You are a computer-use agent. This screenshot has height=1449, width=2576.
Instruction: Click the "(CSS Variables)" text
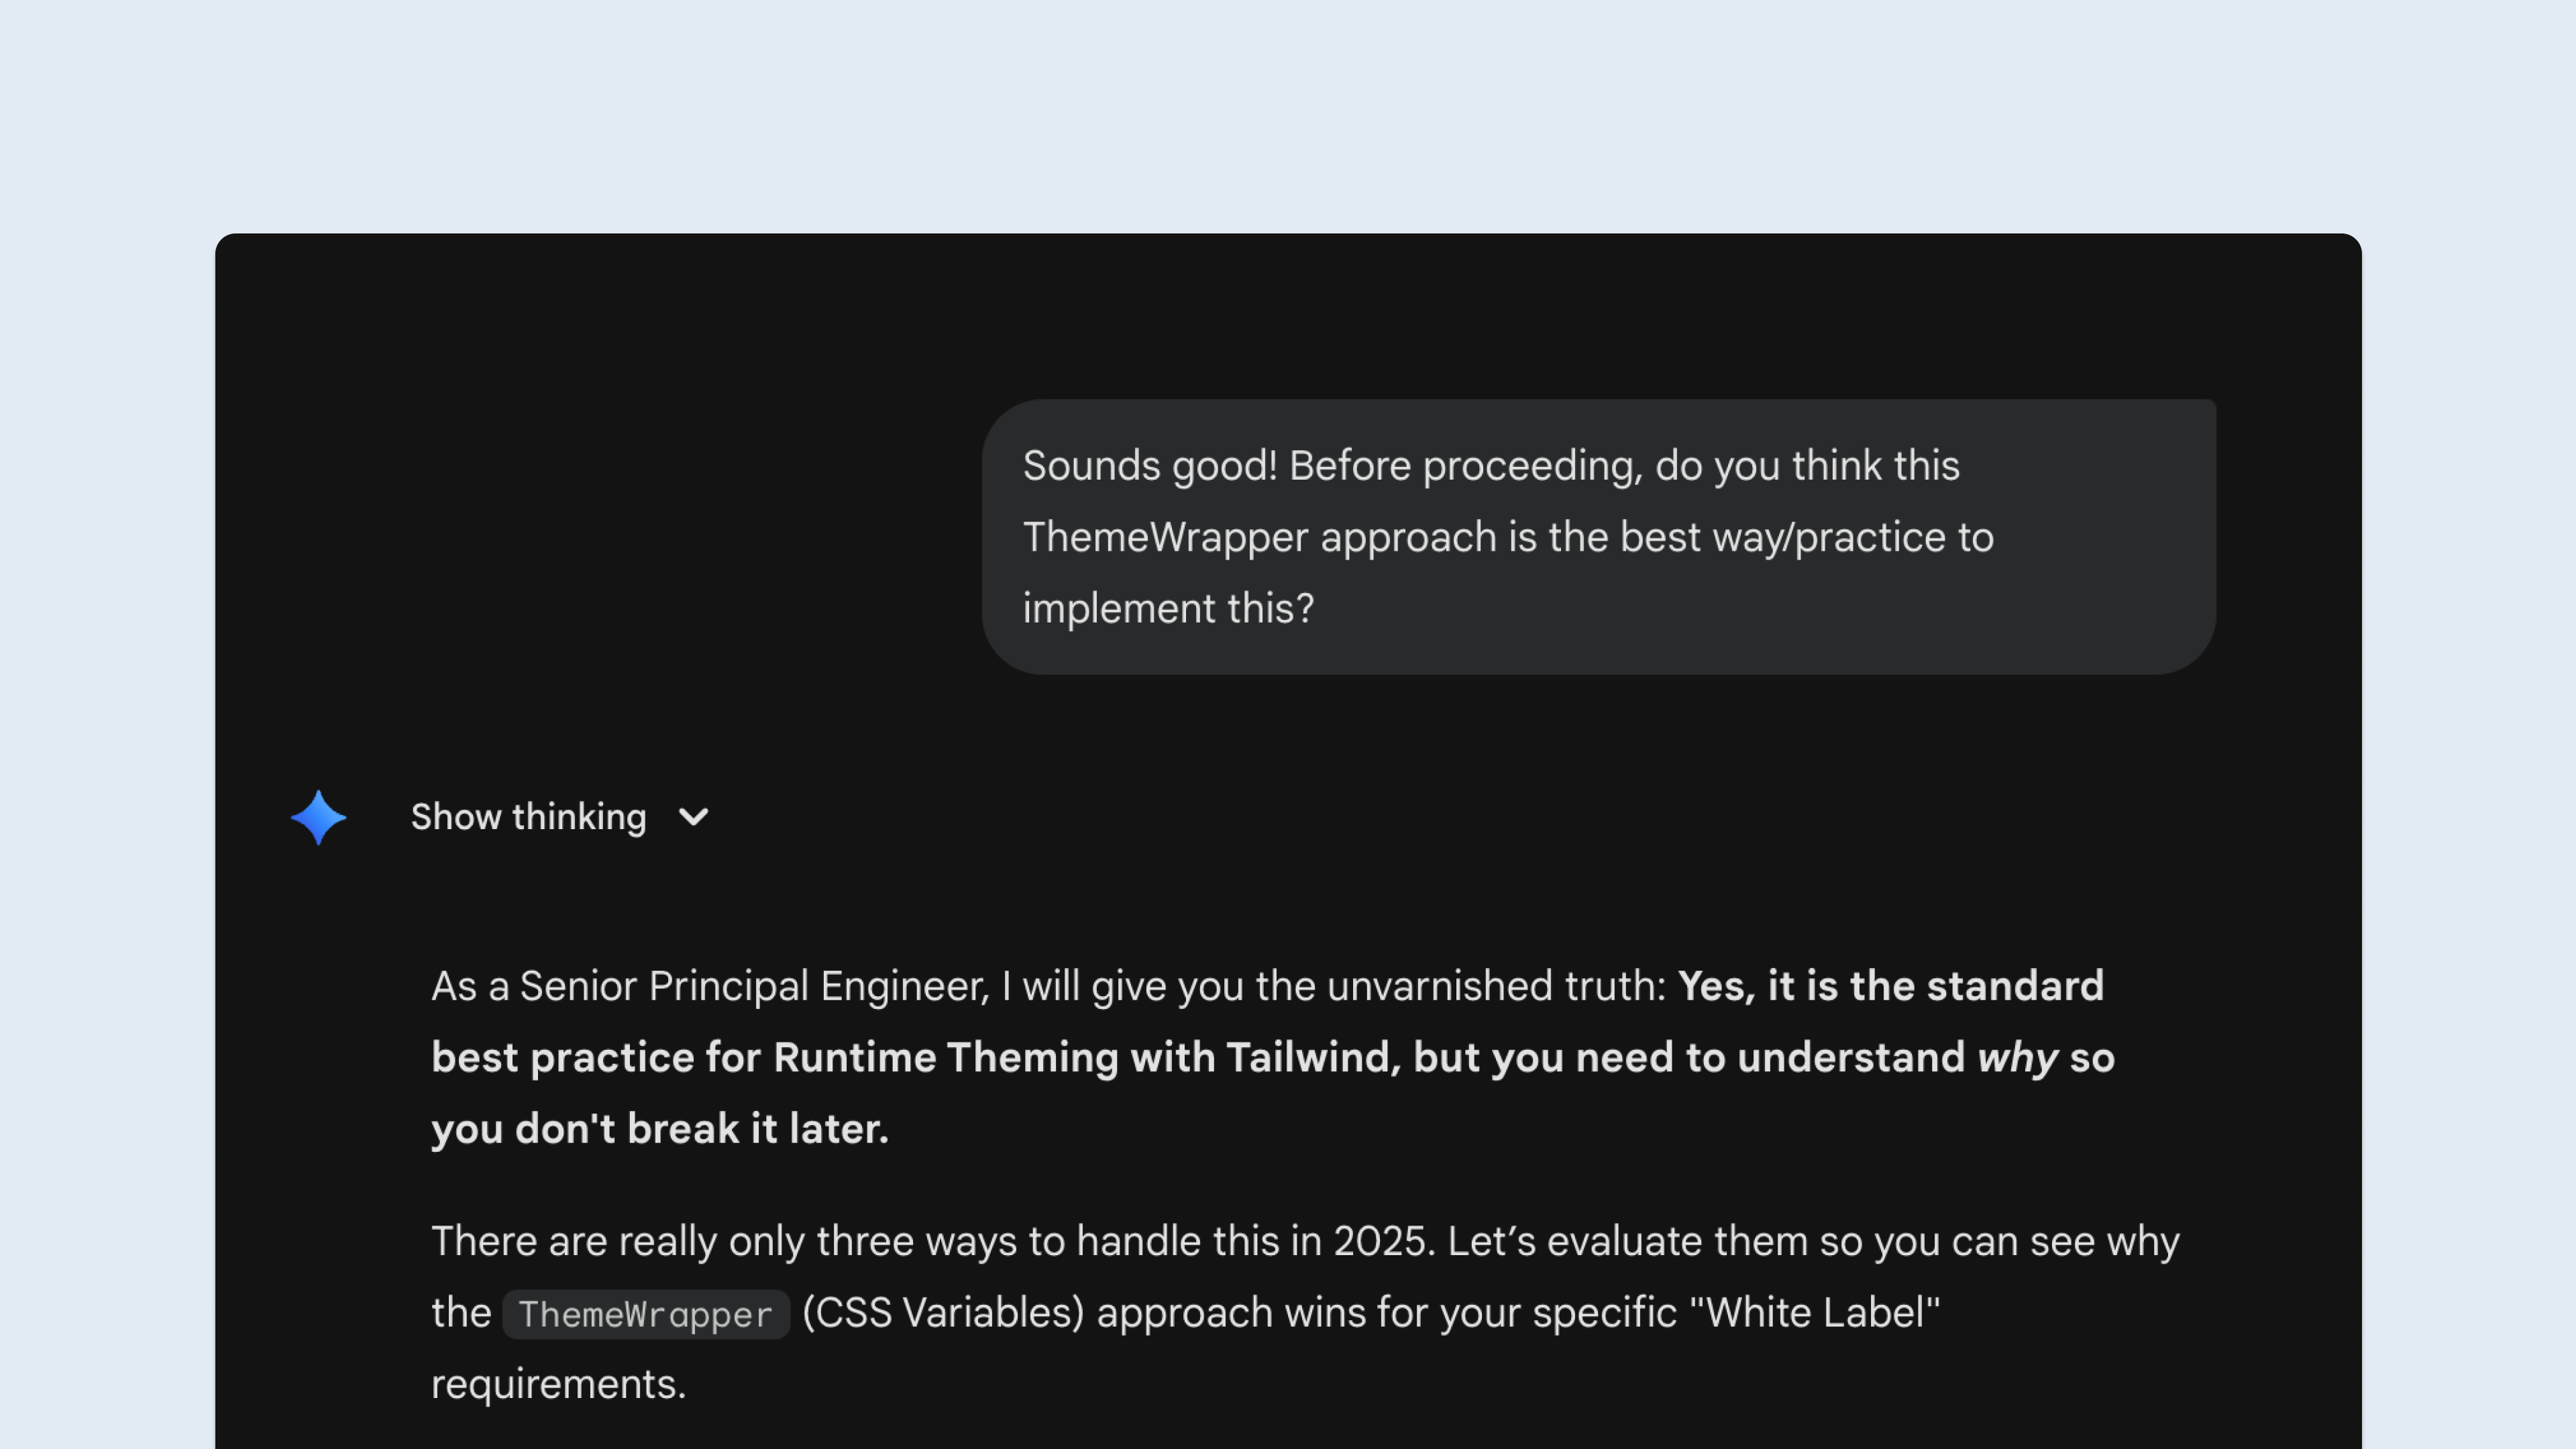[x=943, y=1313]
